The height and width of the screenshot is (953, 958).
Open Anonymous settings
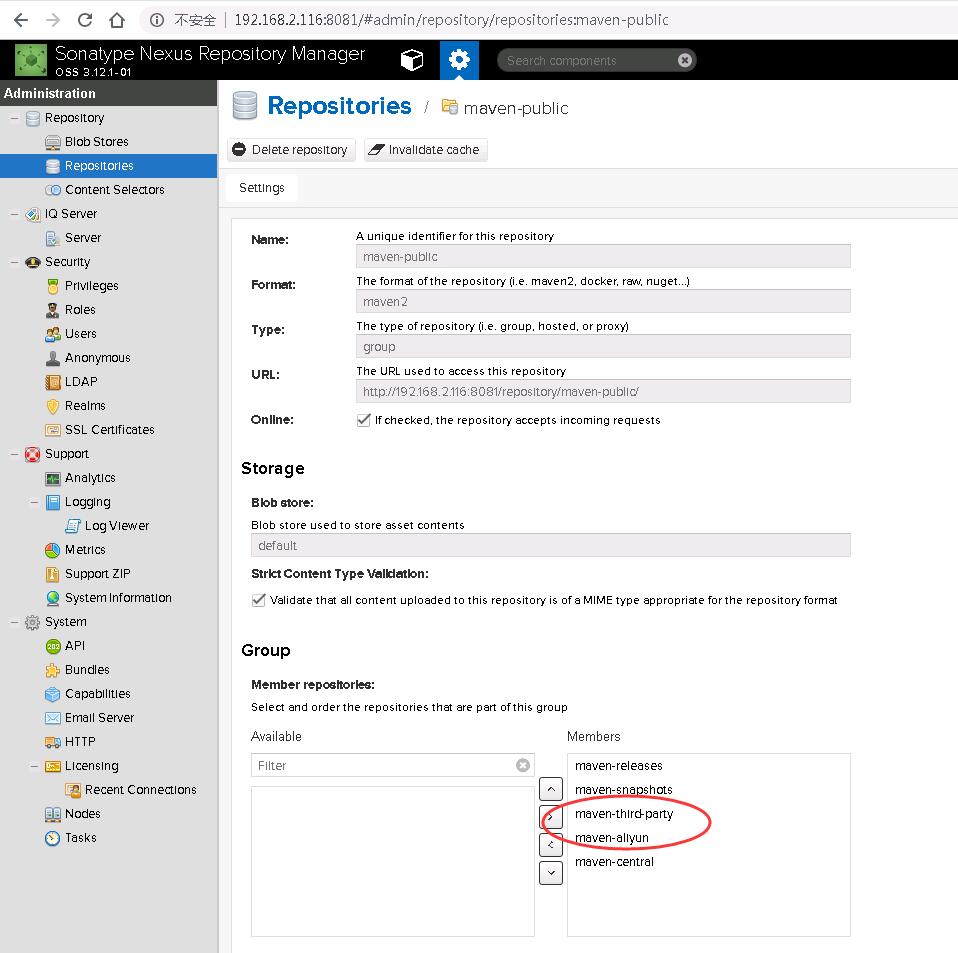97,357
